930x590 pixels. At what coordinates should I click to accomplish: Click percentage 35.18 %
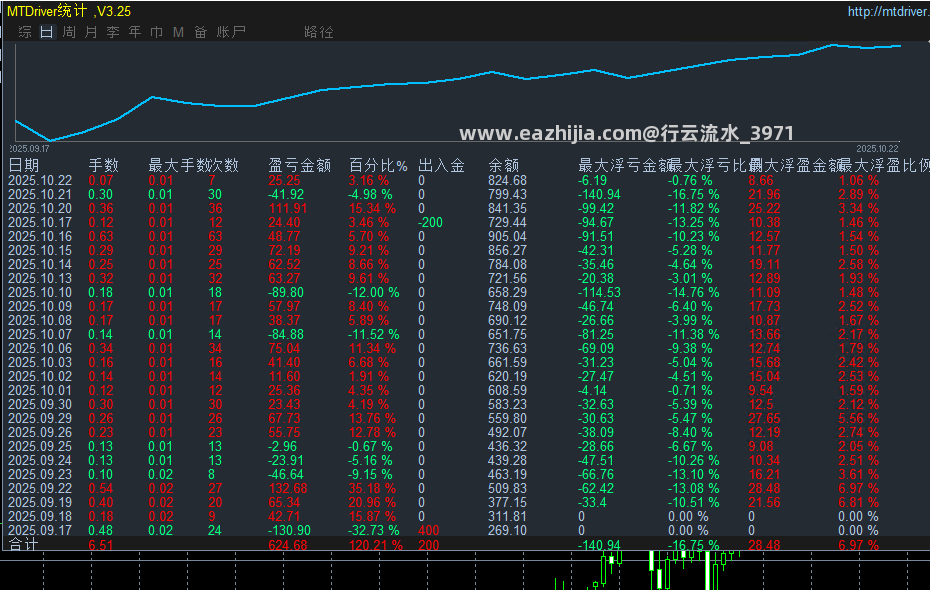372,489
